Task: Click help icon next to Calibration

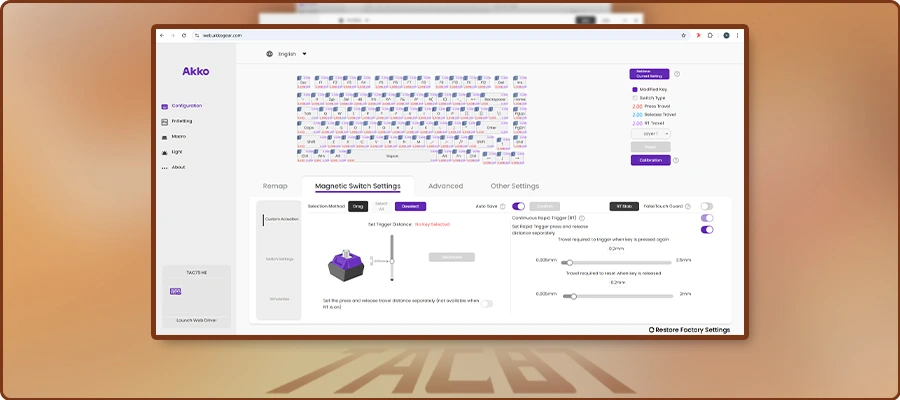Action: (676, 160)
